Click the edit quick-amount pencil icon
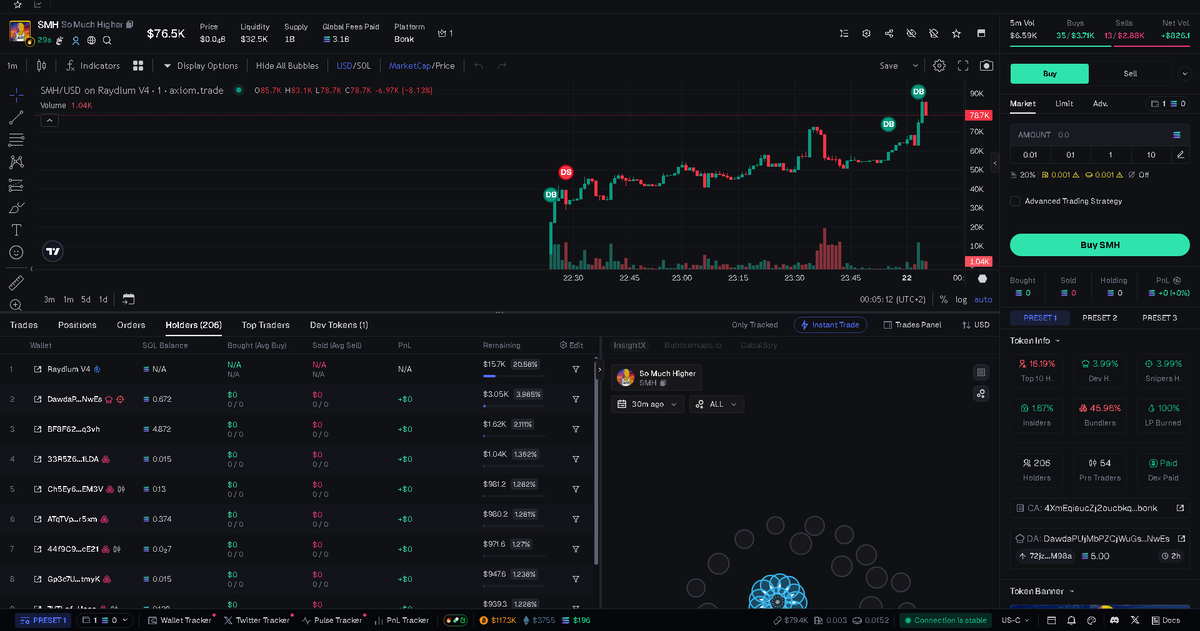This screenshot has height=631, width=1200. click(1180, 155)
